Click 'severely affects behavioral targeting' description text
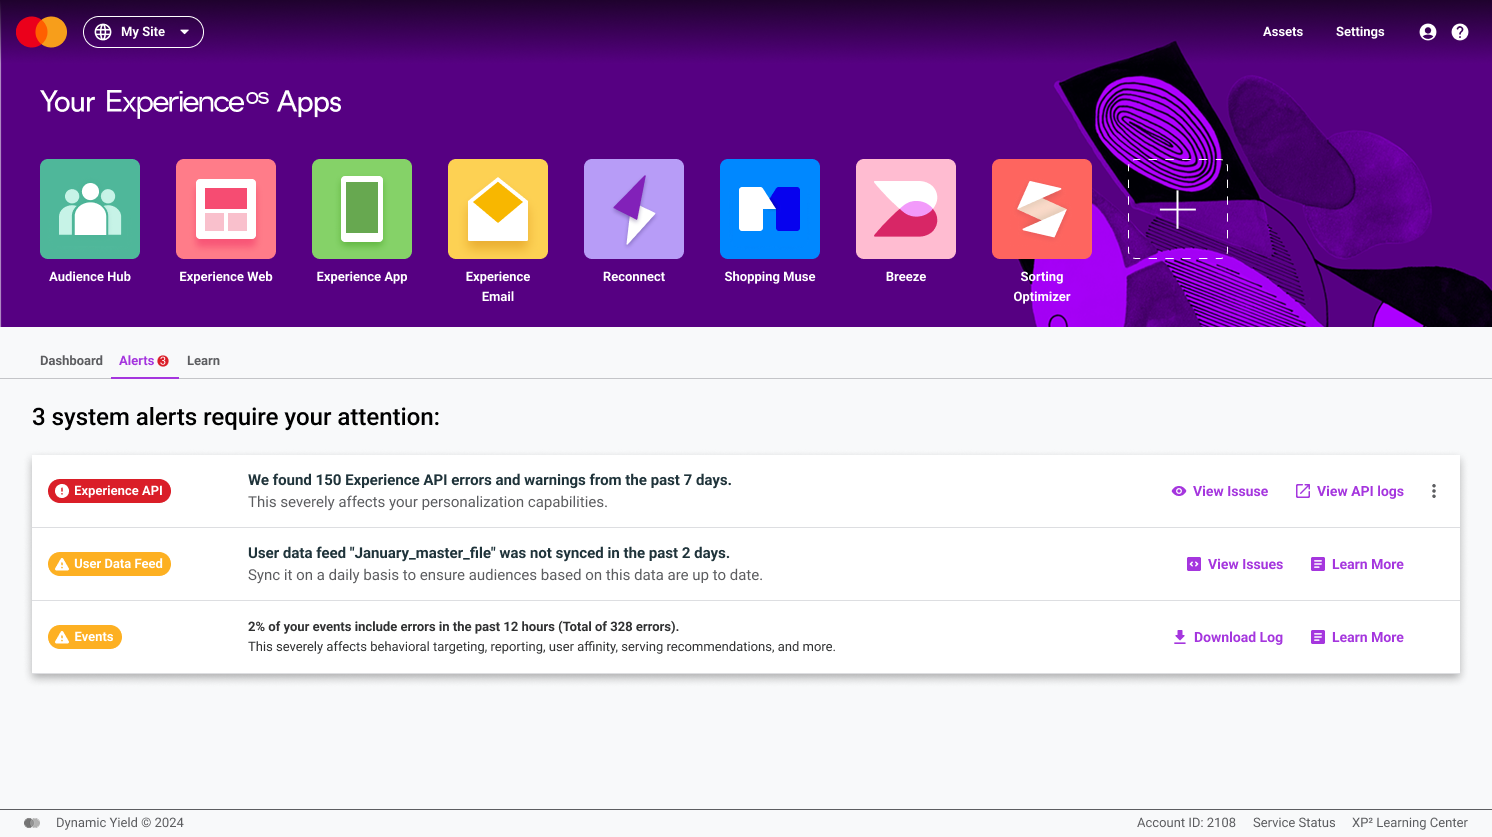Viewport: 1492px width, 837px height. pos(542,647)
